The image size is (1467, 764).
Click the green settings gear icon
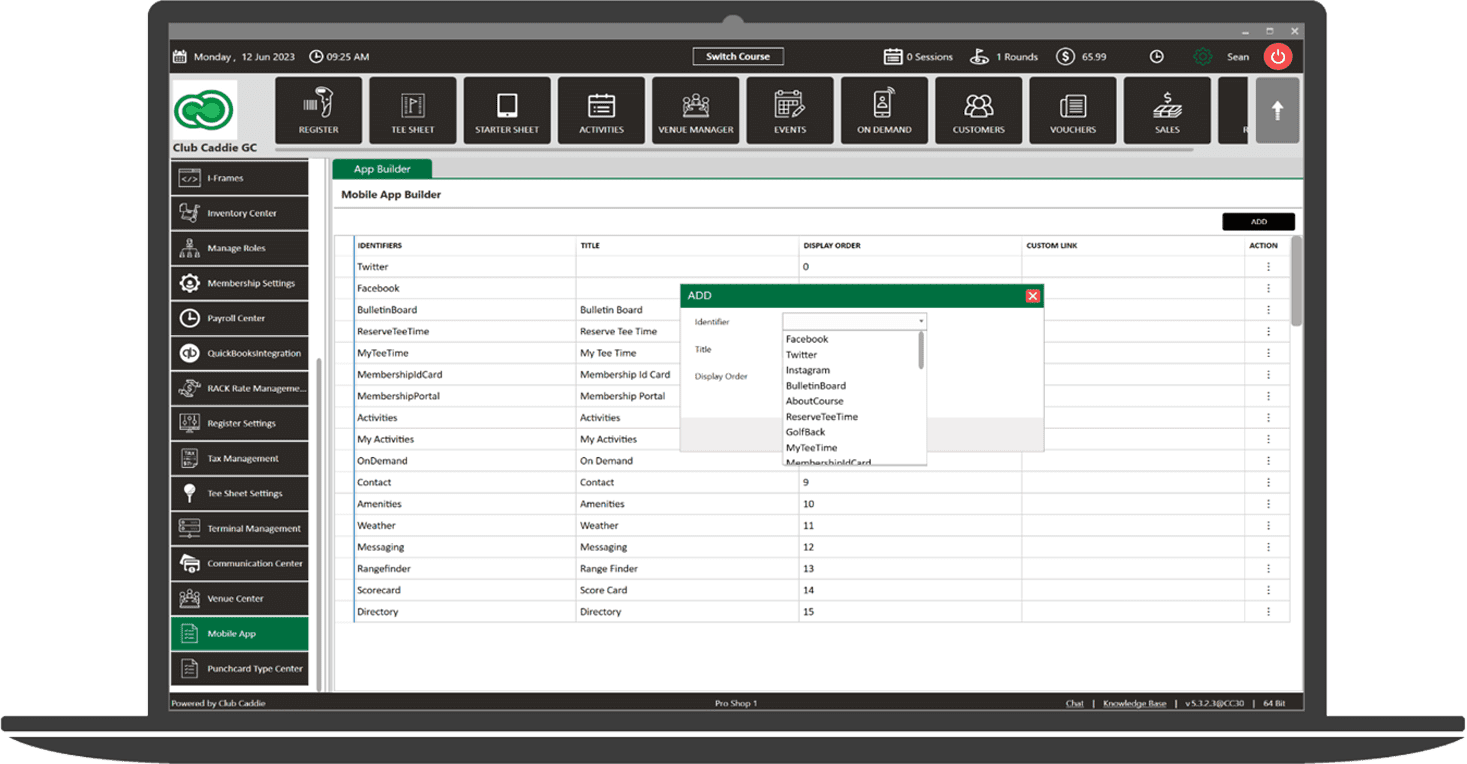click(x=1202, y=57)
